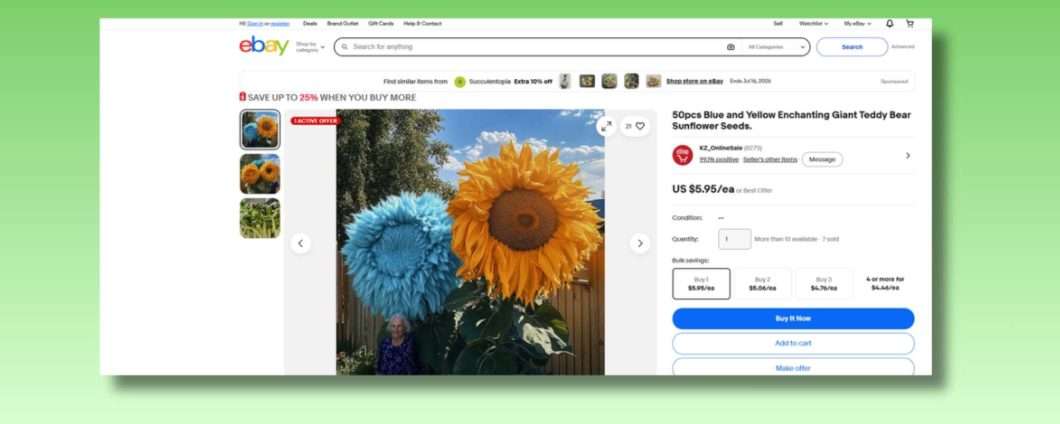Viewport: 1060px width, 424px height.
Task: Select the second thumbnail with two orange sunflowers
Action: tap(260, 174)
